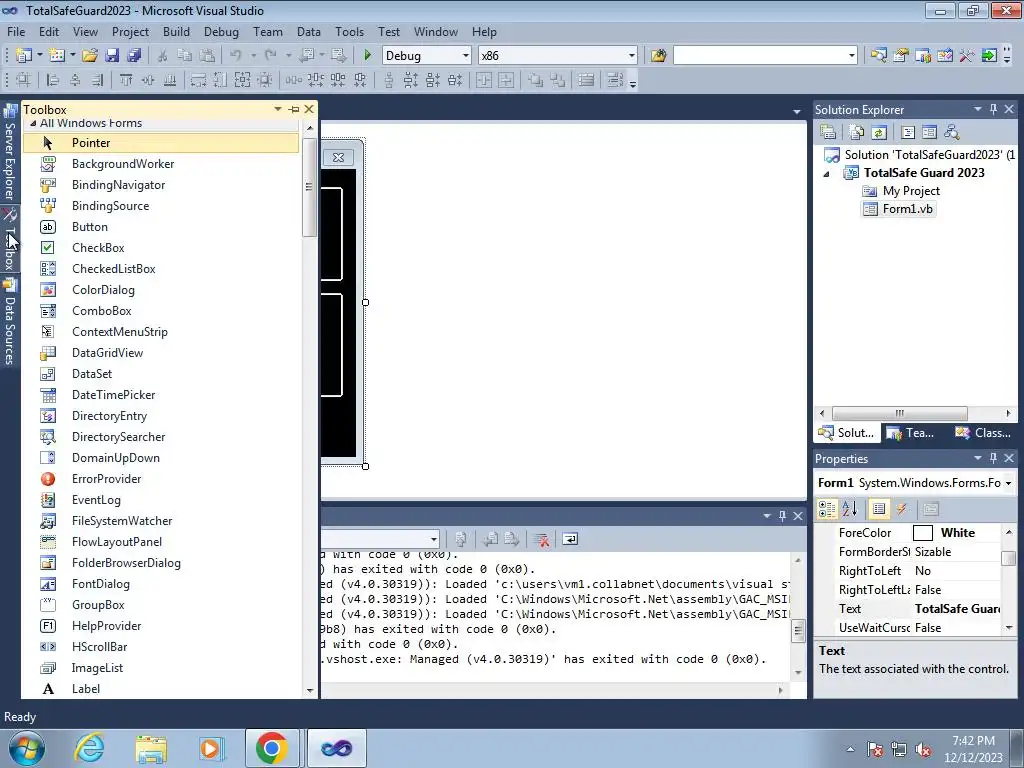The width and height of the screenshot is (1024, 768).
Task: Open the New Project icon dropdown arrow
Action: [39, 56]
